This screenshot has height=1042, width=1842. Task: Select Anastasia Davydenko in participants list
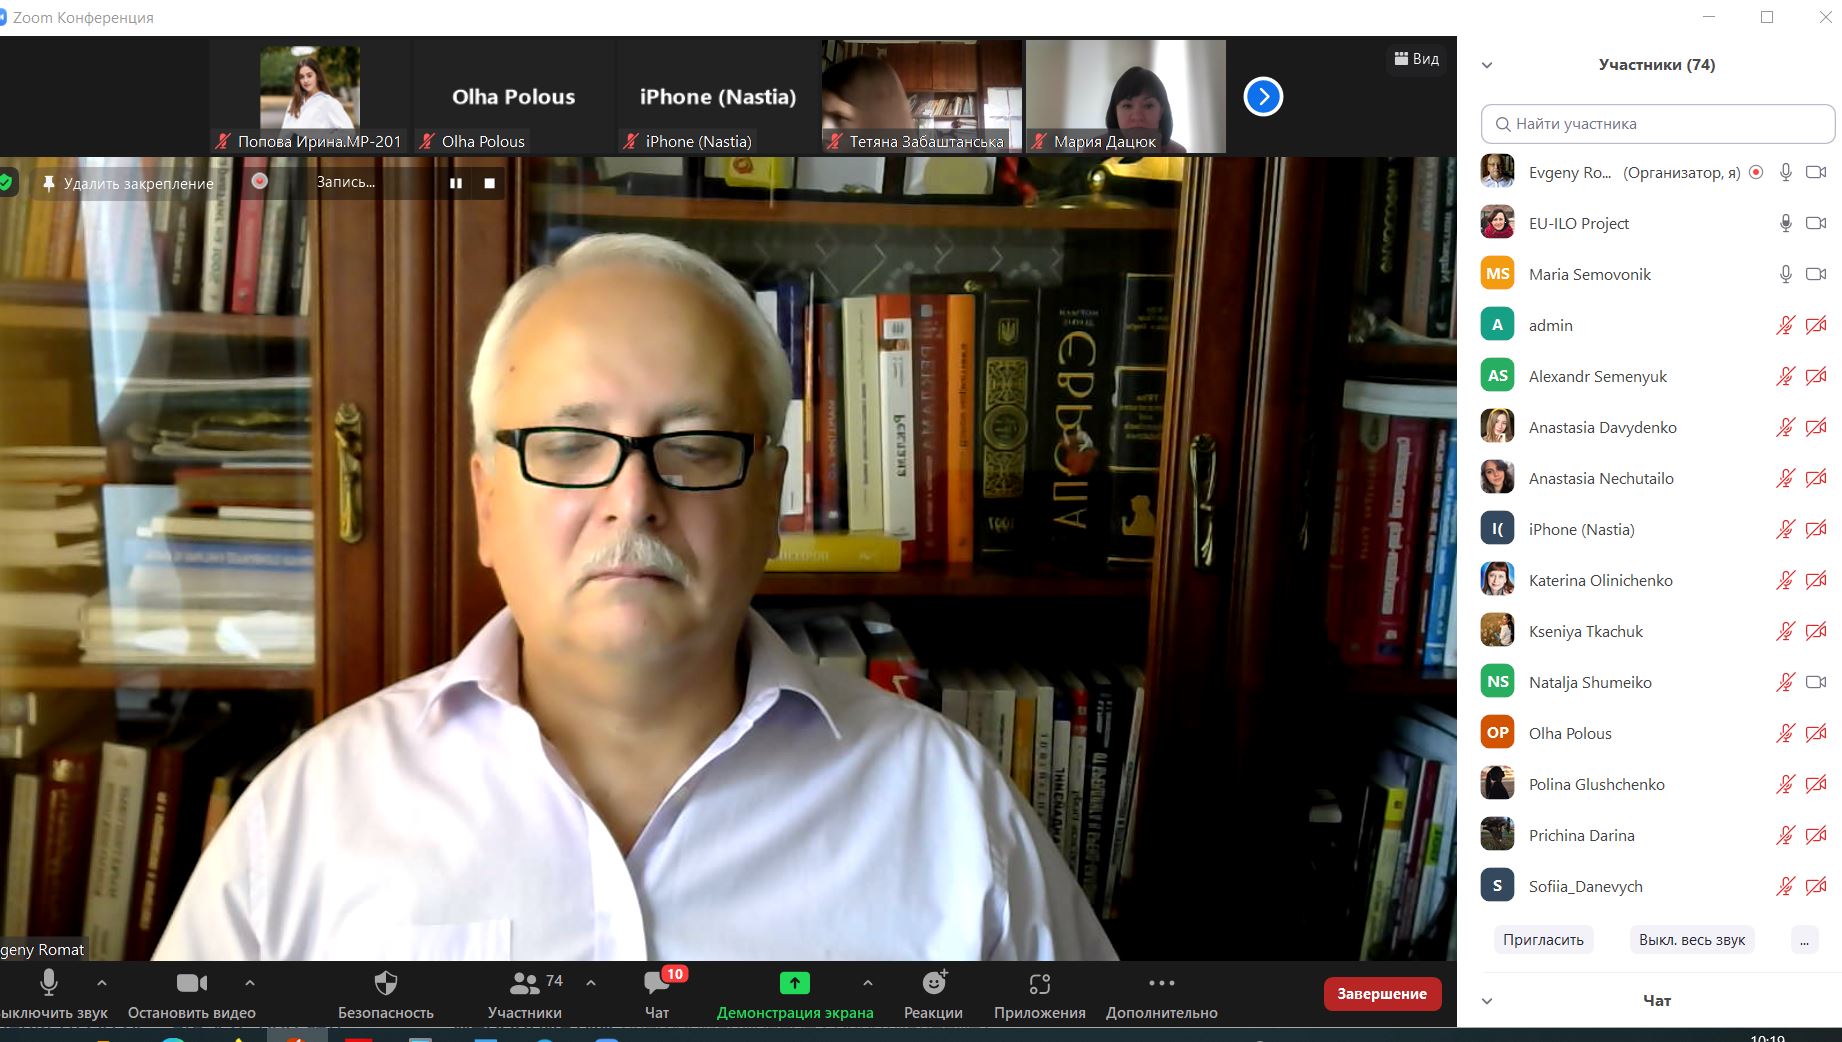[1602, 427]
